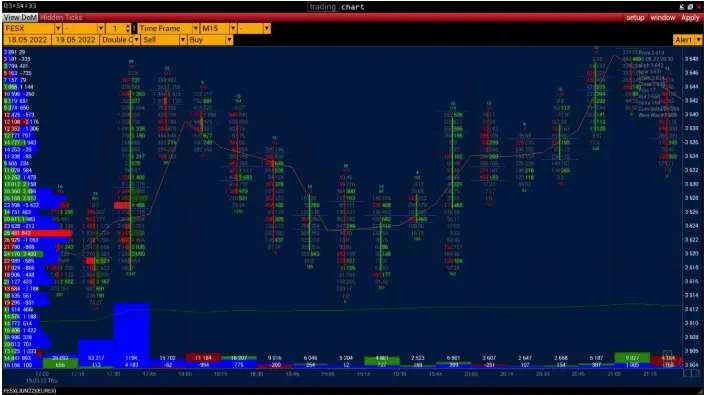Click the pin-to-back icon in title bar
The image size is (704, 395).
682,7
